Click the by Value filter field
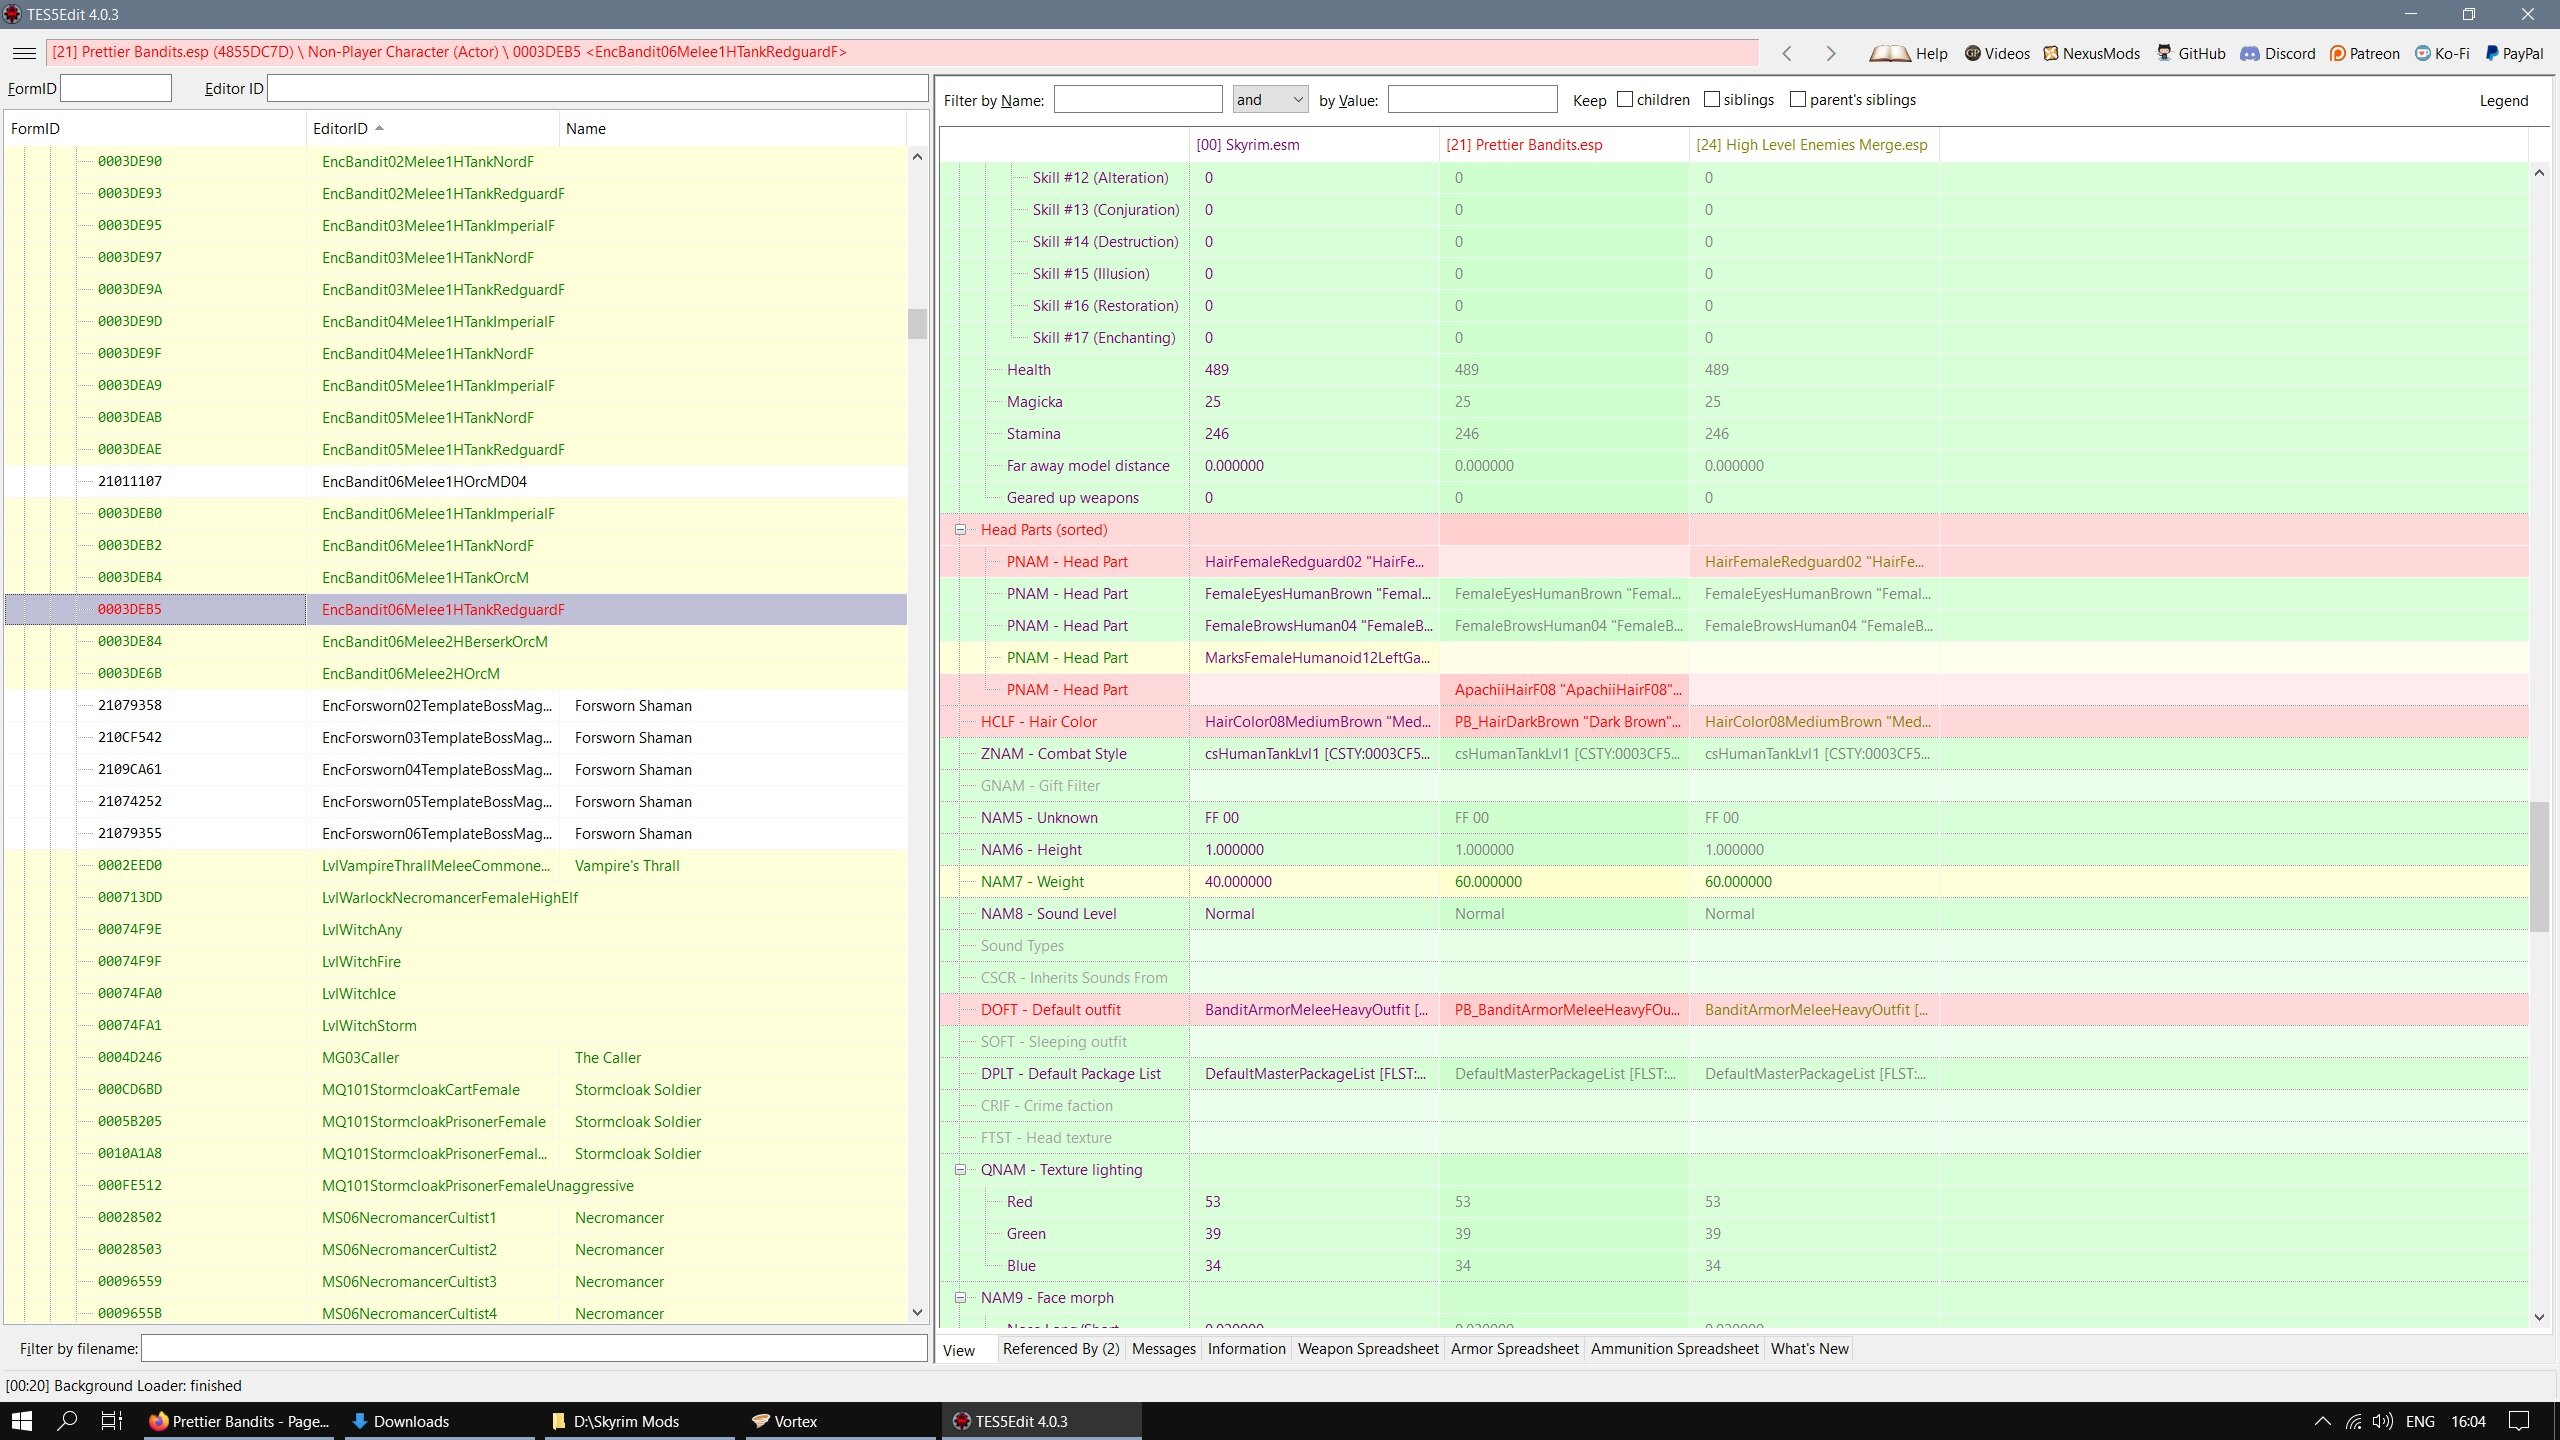2560x1440 pixels. tap(1472, 99)
